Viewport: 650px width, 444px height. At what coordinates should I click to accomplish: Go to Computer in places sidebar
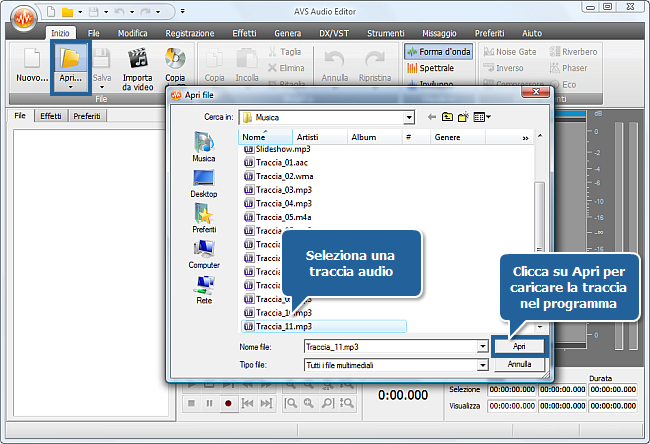(x=203, y=253)
